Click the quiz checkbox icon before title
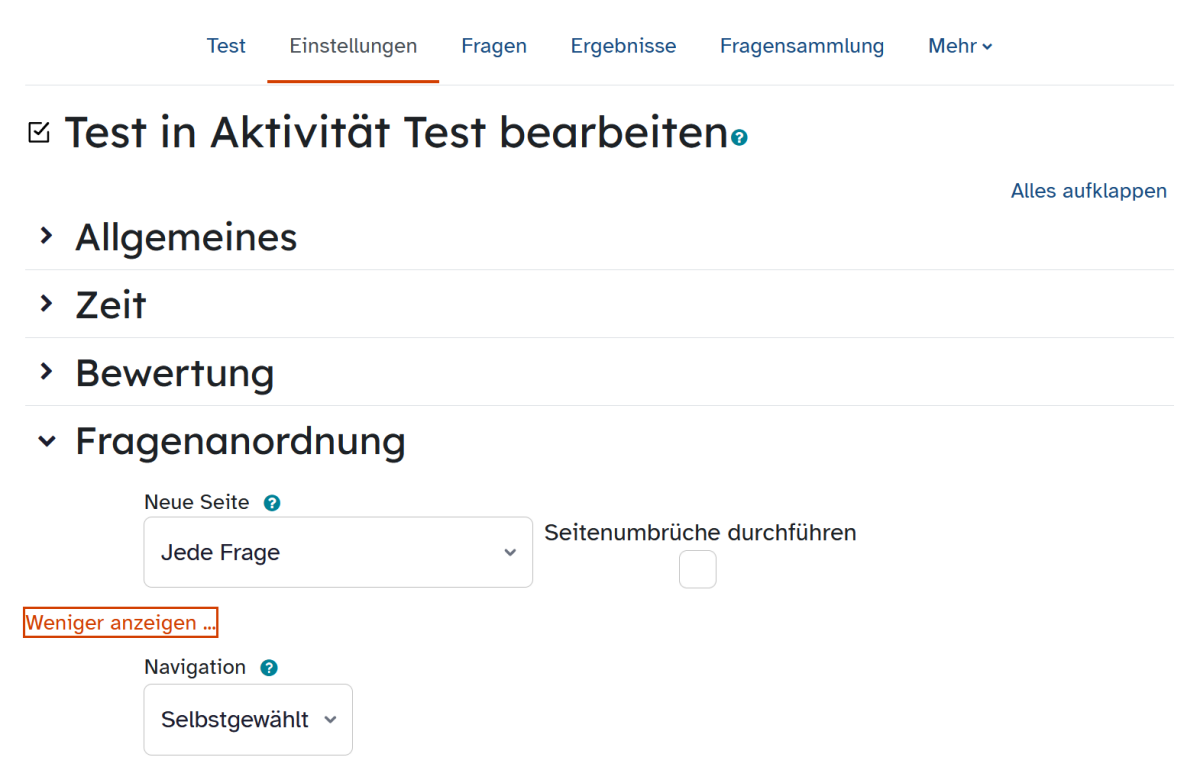Viewport: 1200px width, 770px height. [39, 132]
